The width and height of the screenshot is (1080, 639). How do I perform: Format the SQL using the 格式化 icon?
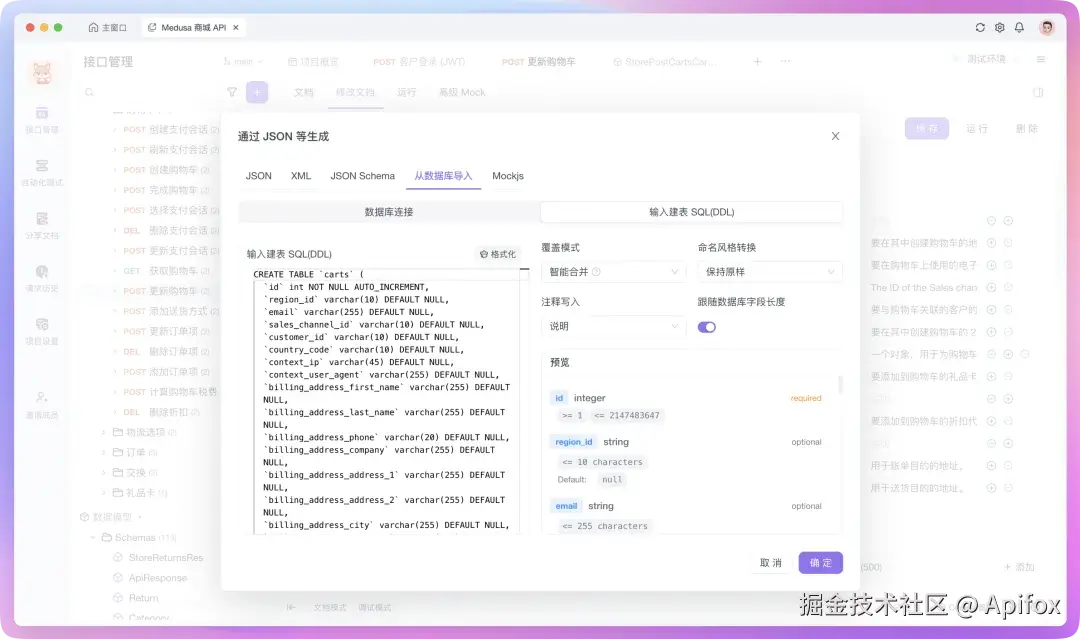point(498,254)
